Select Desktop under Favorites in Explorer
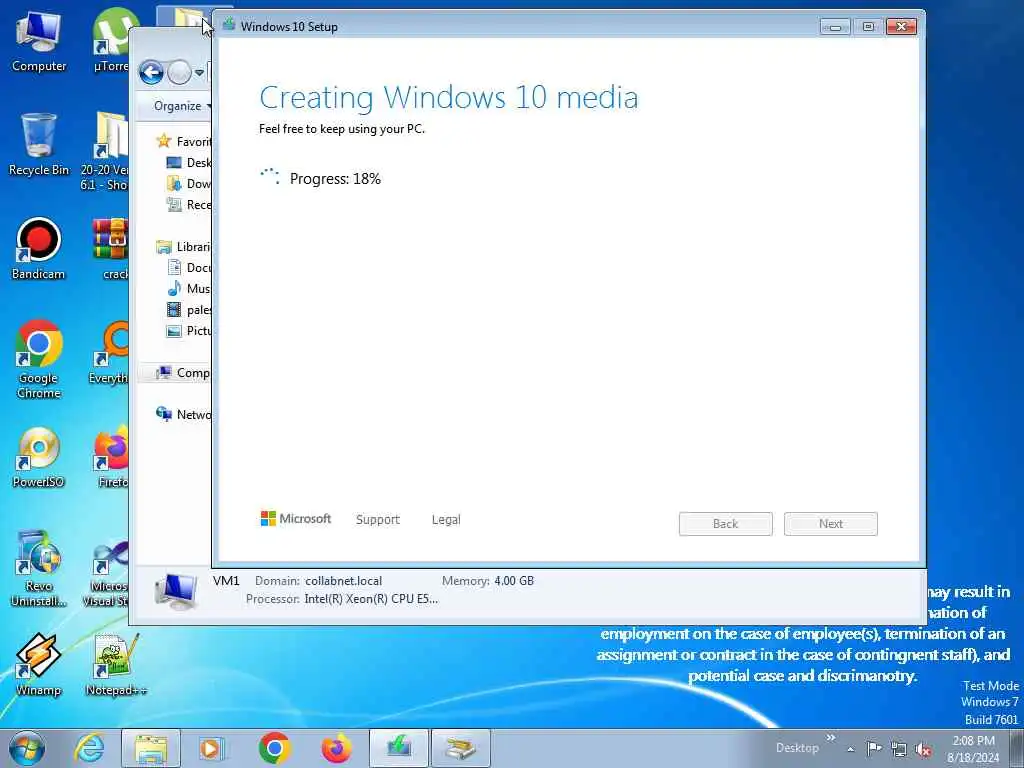The width and height of the screenshot is (1024, 768). (189, 163)
